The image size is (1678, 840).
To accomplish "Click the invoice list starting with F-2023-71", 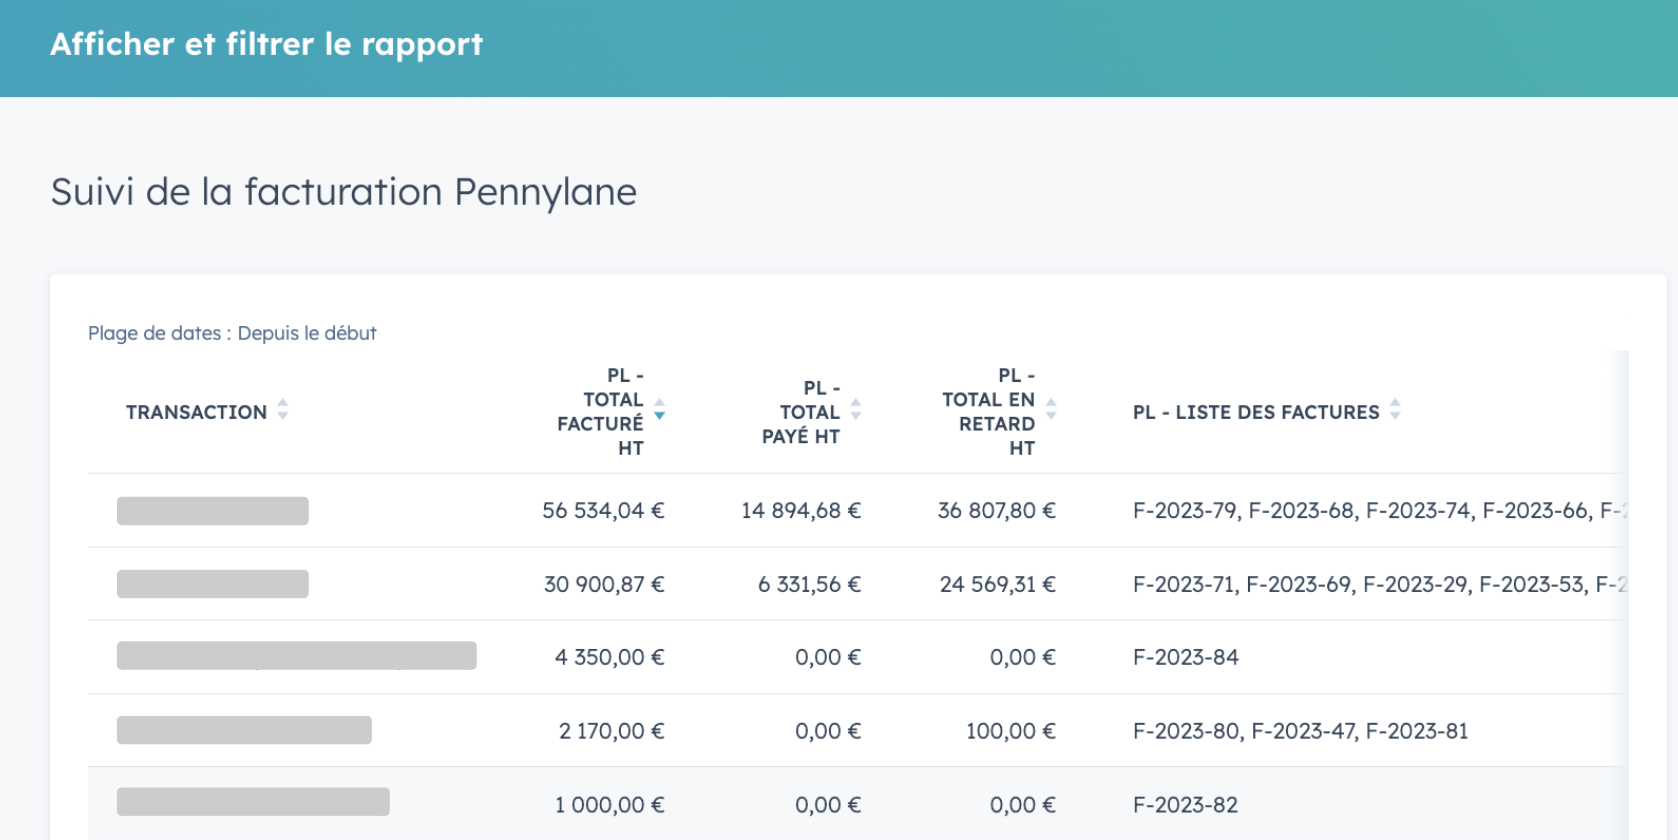I will [1380, 584].
